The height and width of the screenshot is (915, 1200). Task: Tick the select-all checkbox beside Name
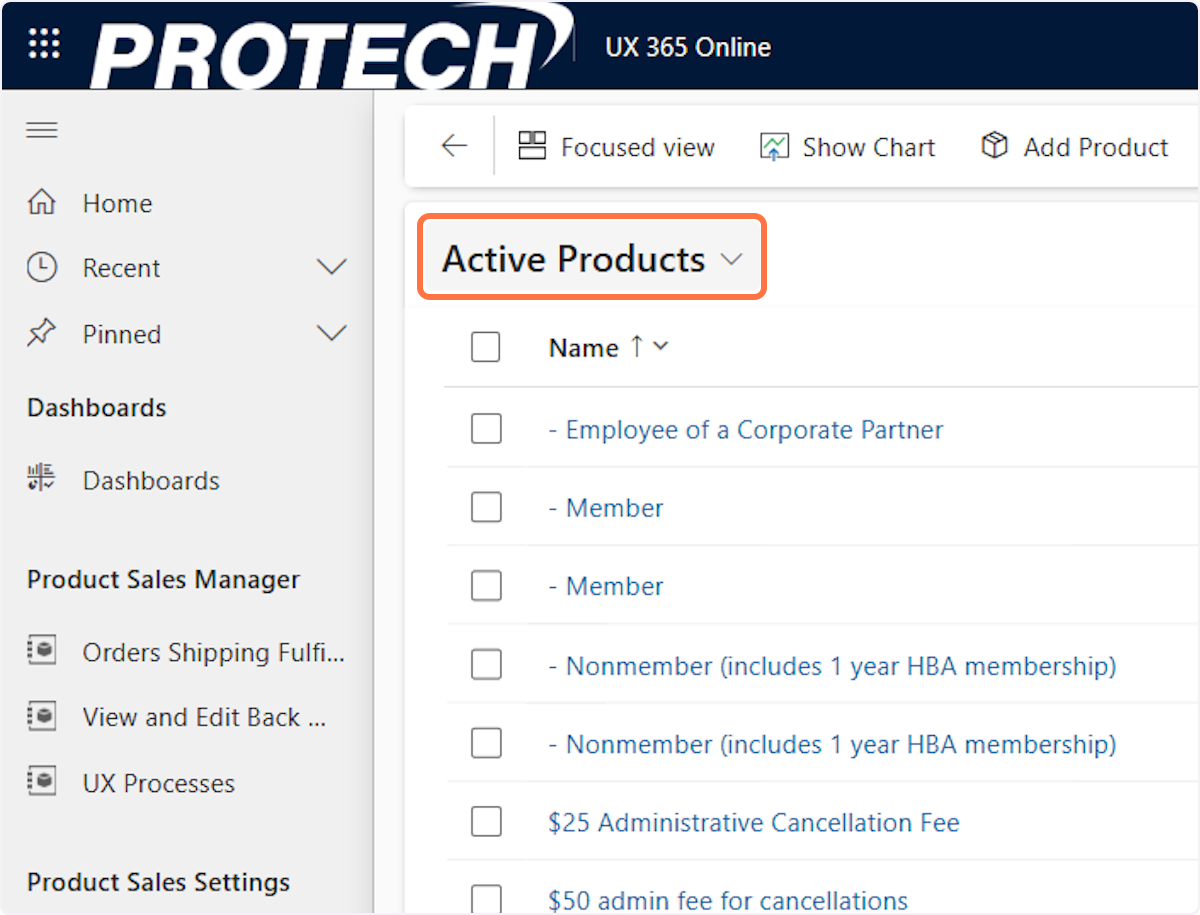point(485,348)
